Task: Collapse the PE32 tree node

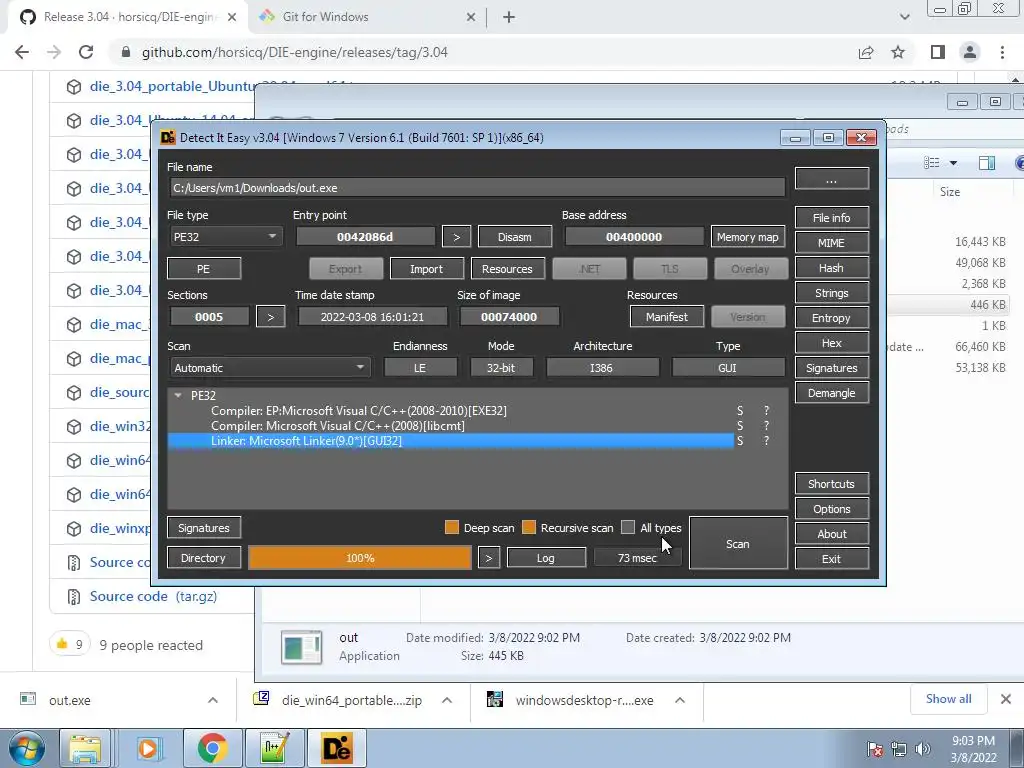Action: coord(178,395)
